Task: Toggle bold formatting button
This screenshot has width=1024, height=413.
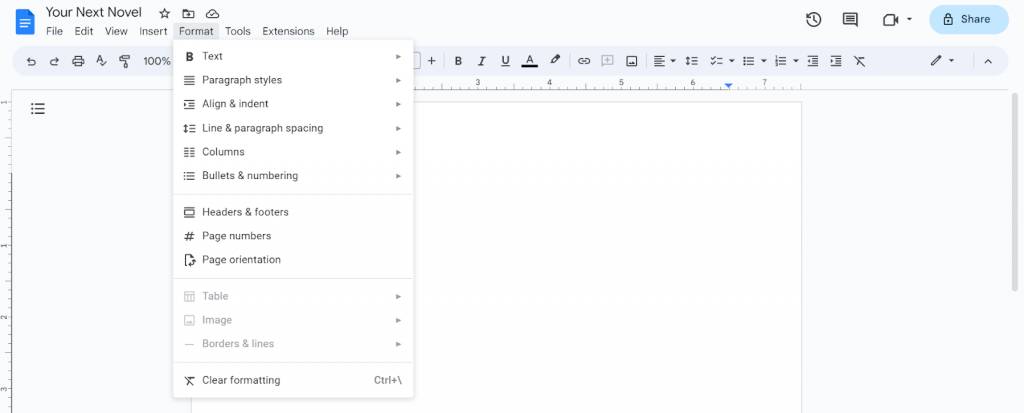Action: click(458, 61)
